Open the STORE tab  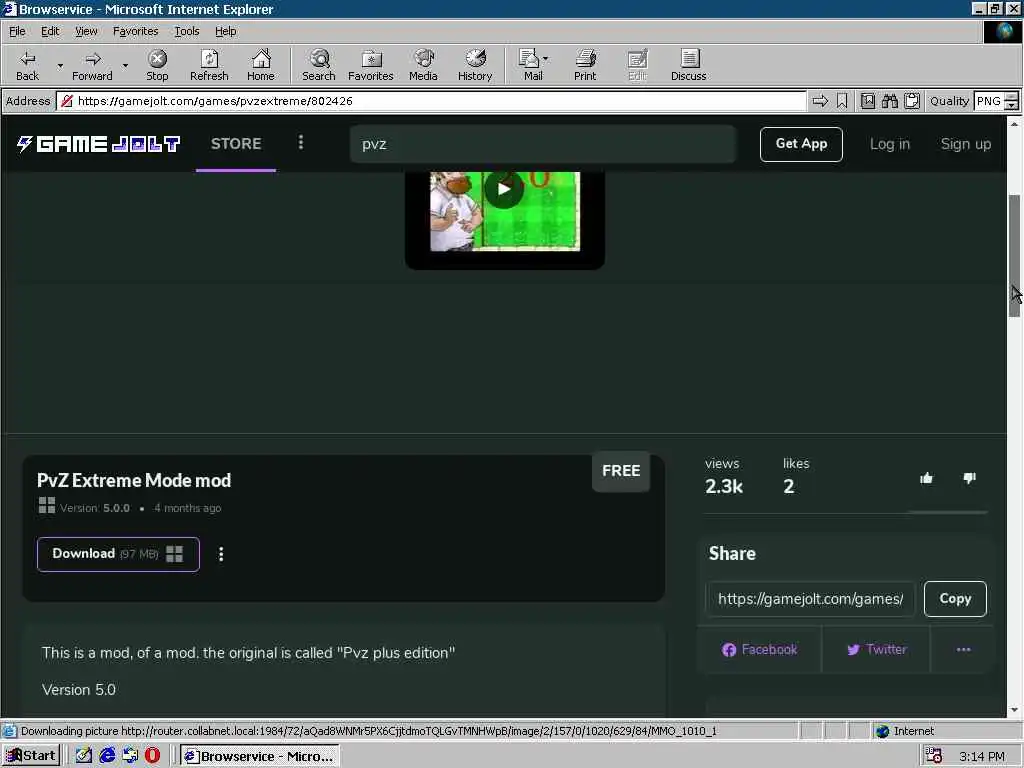click(x=236, y=144)
